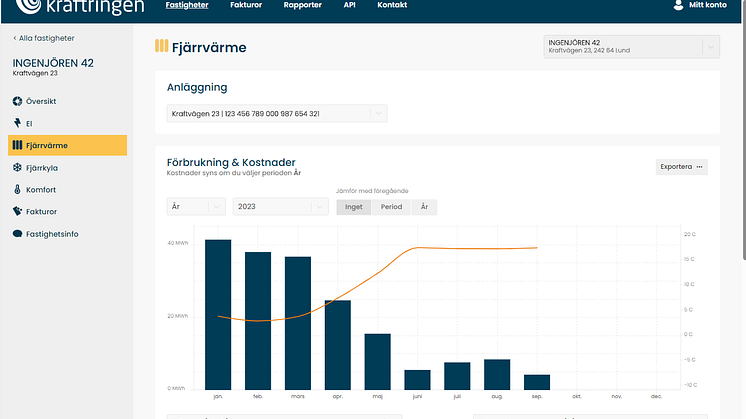This screenshot has height=419, width=746.
Task: Click chevron of Anläggning selector
Action: 378,114
